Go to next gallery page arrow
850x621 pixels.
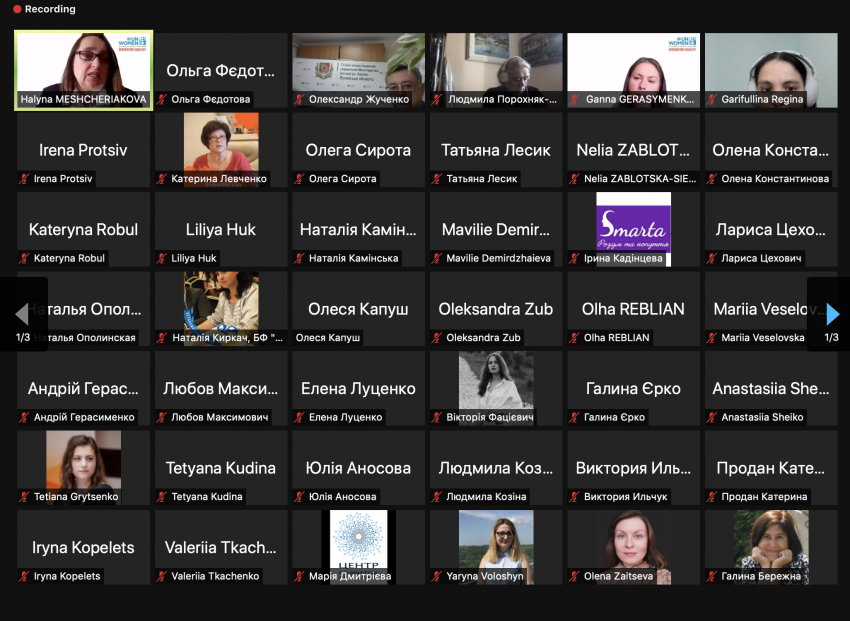pos(833,314)
